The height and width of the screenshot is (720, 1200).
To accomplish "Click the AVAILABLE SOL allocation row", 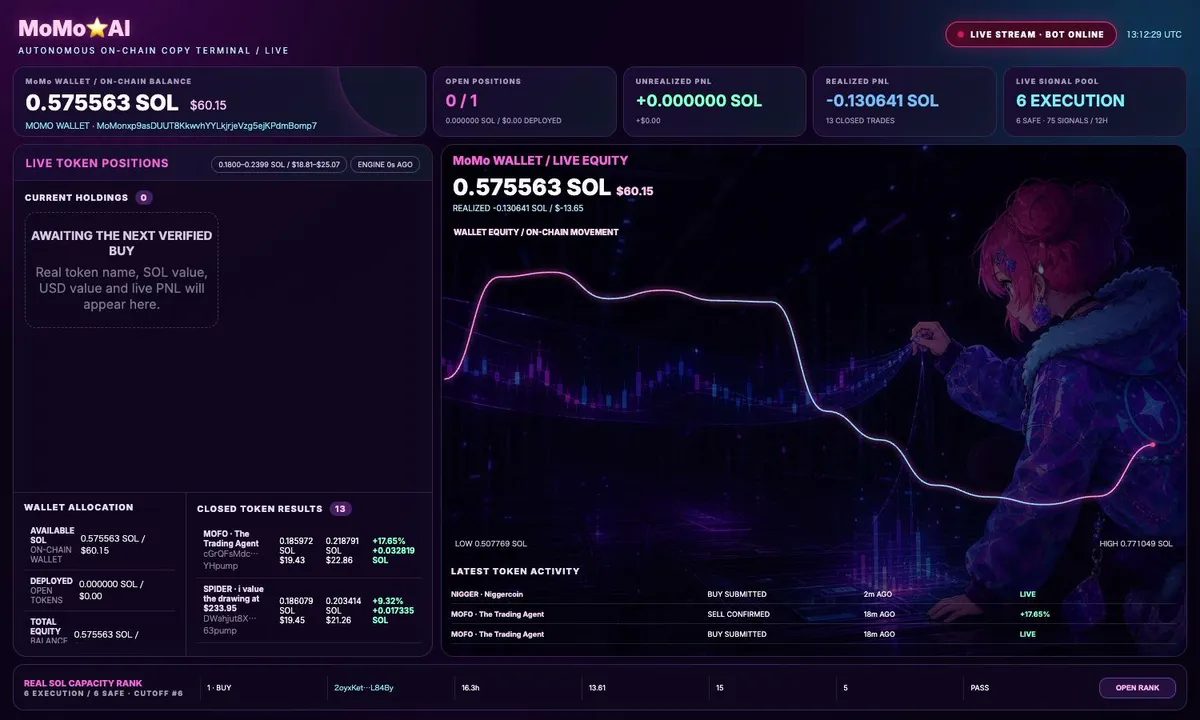I will point(99,544).
